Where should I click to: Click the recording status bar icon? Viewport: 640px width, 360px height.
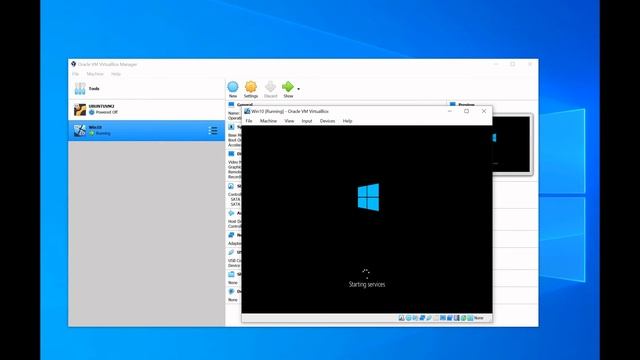tap(450, 318)
